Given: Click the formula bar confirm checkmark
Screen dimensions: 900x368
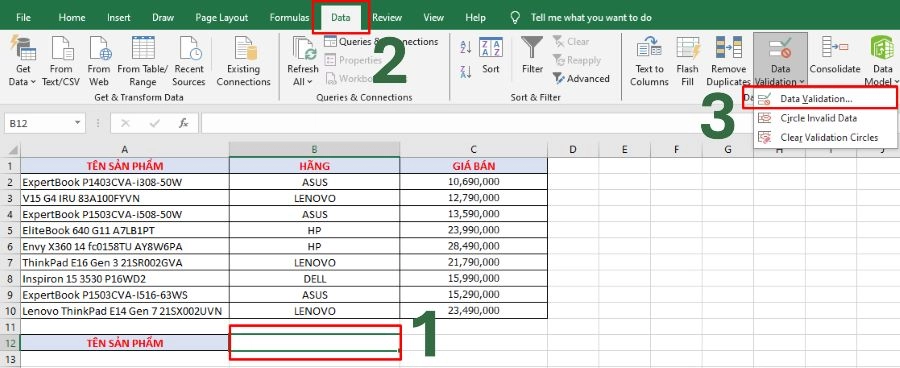Looking at the screenshot, I should click(x=154, y=123).
